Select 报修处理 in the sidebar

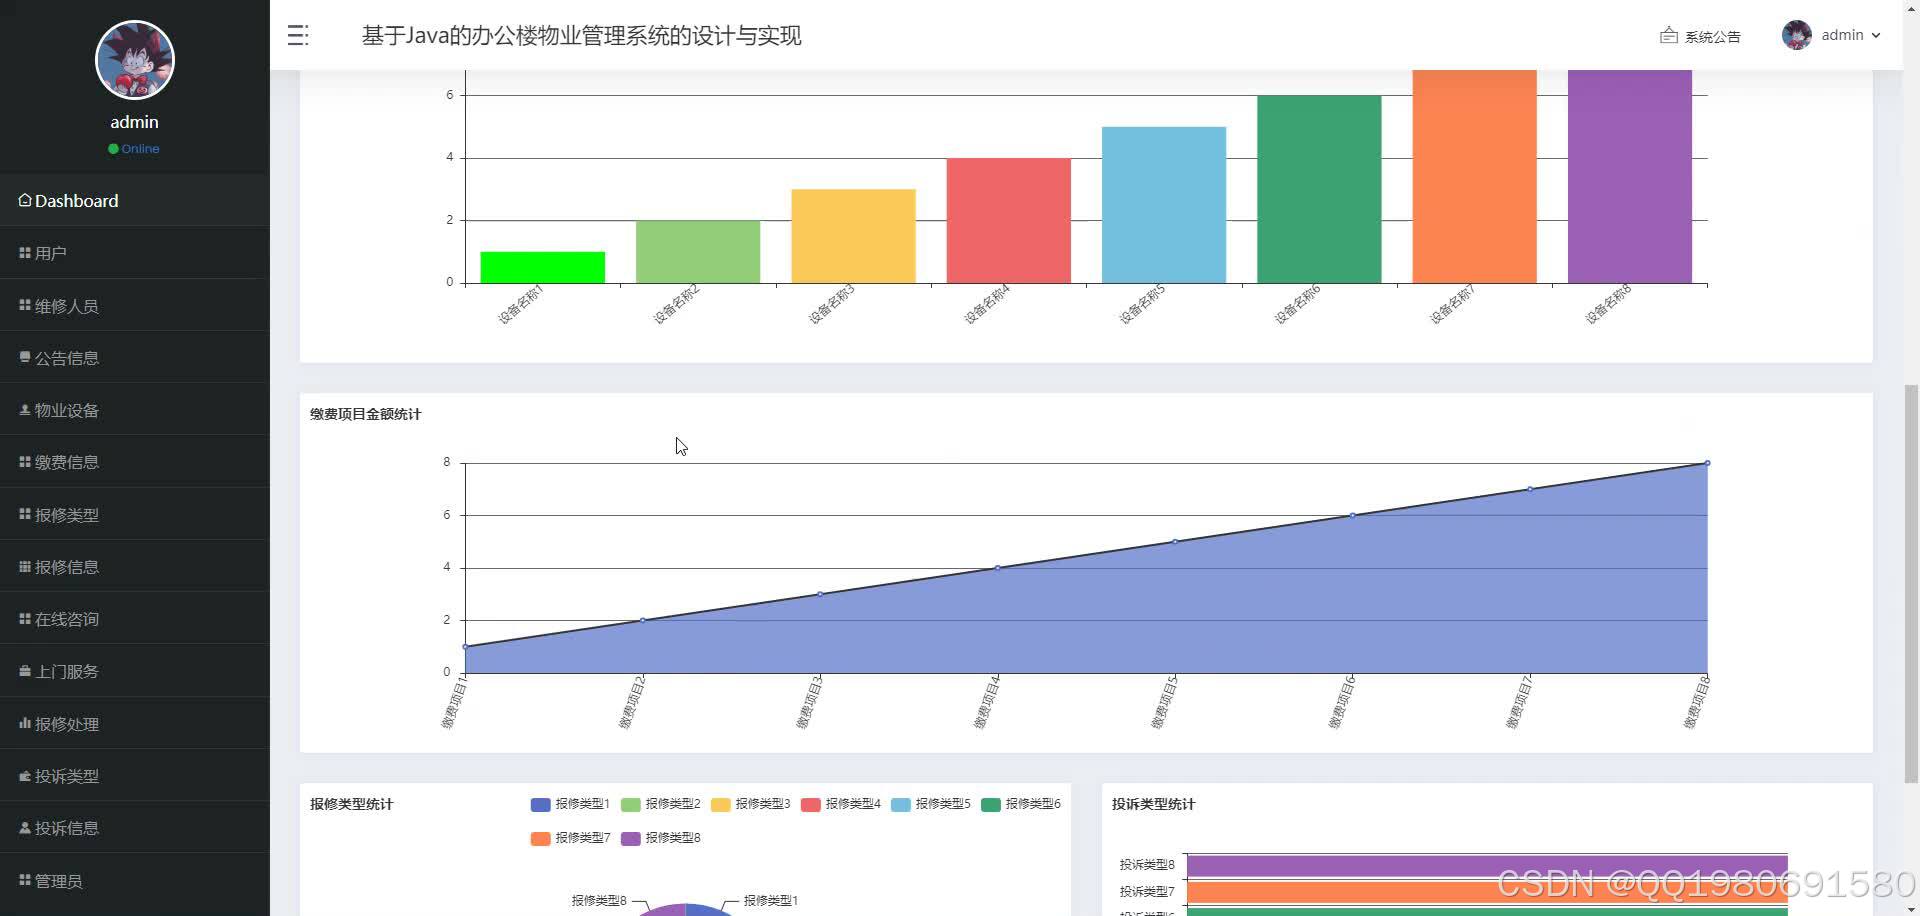135,724
